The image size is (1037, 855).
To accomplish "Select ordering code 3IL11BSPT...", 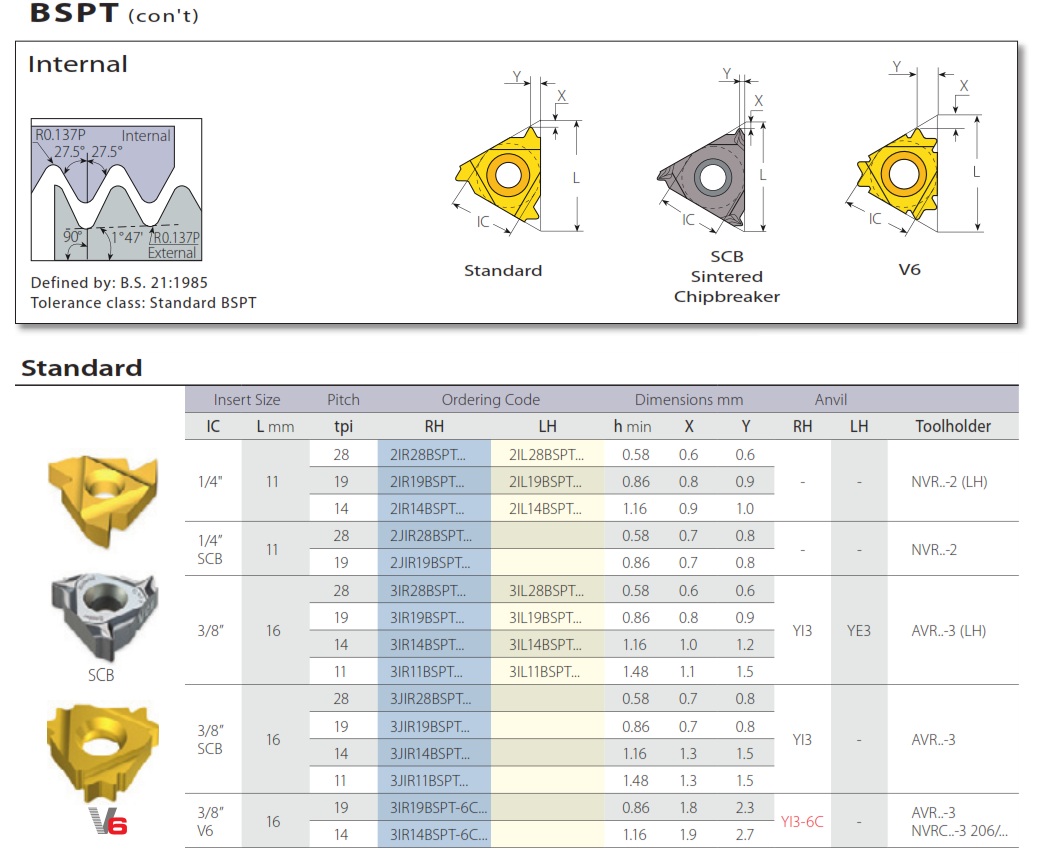I will click(544, 672).
